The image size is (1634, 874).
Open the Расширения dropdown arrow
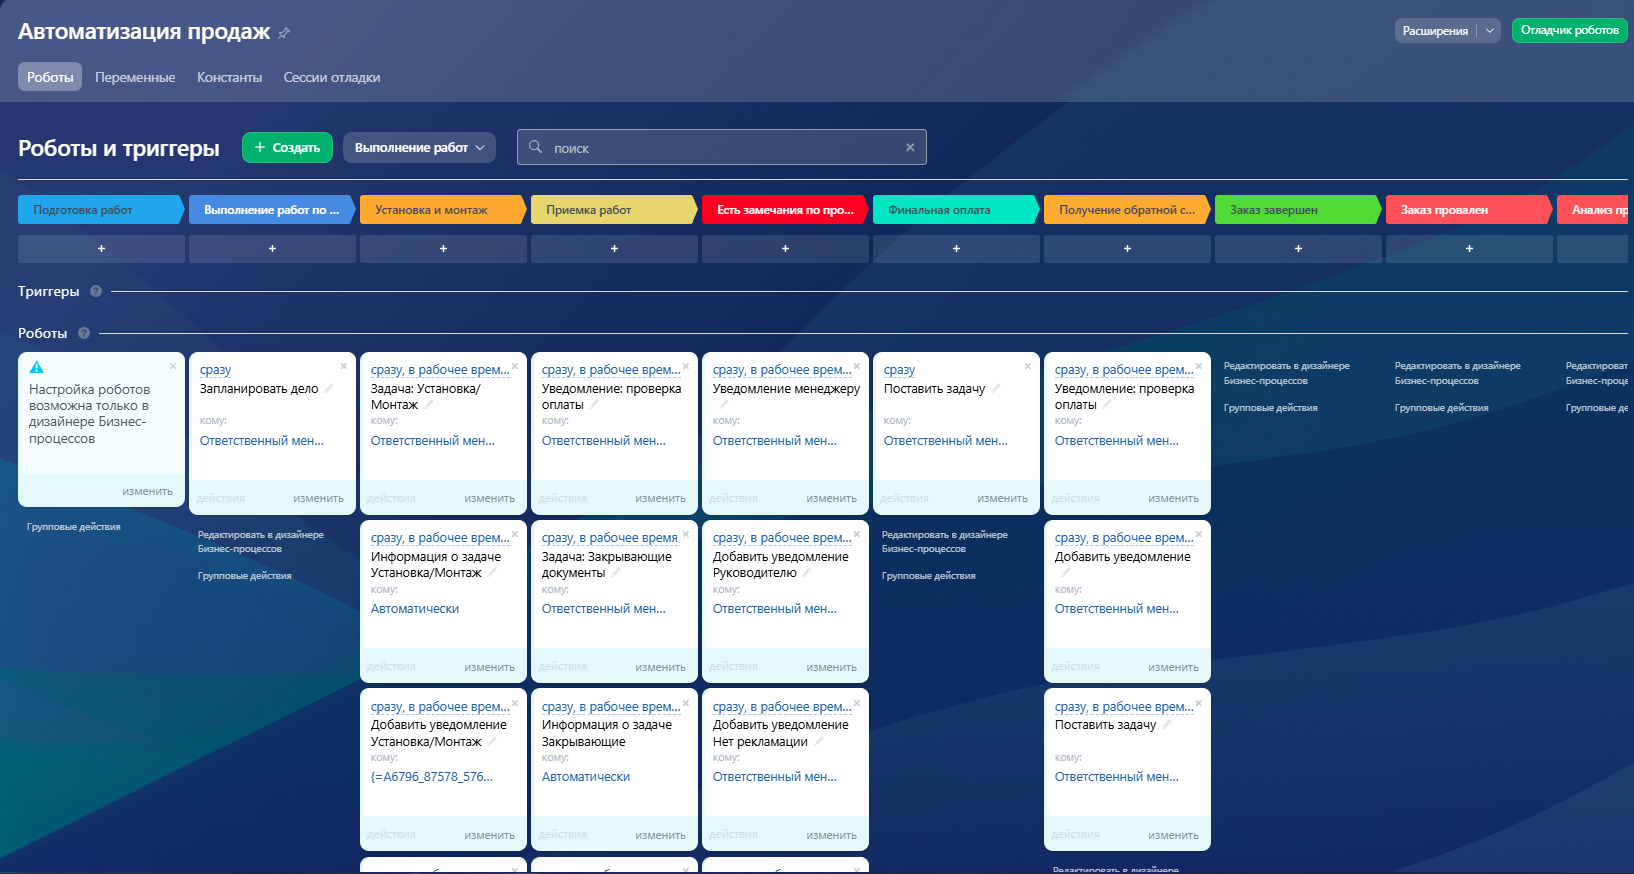1490,31
